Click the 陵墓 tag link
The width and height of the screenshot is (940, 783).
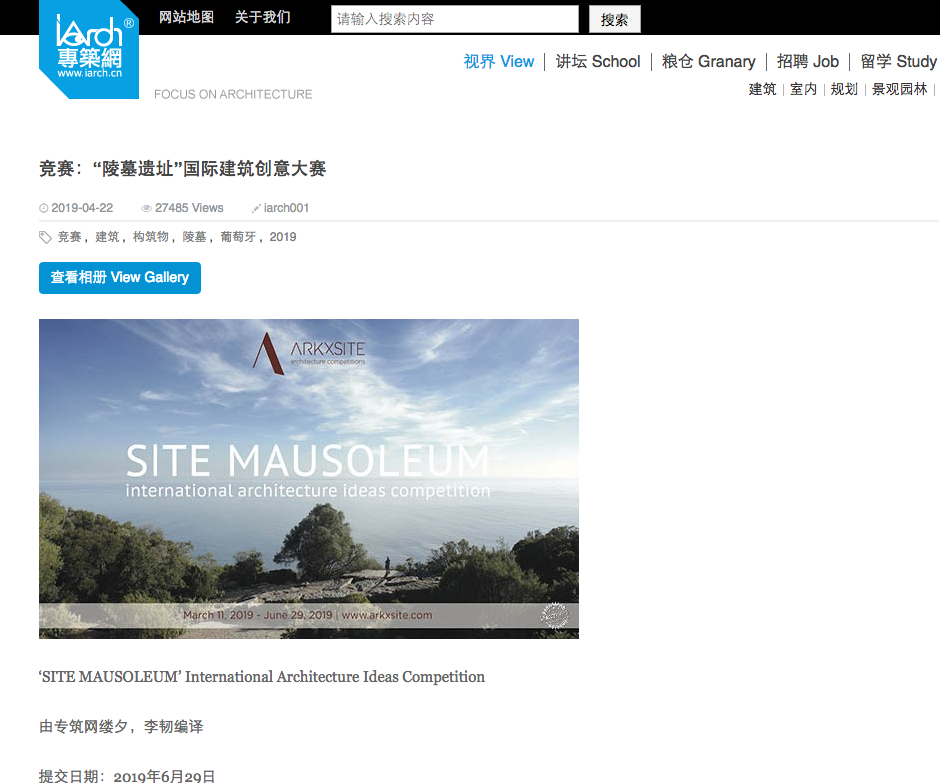click(194, 237)
